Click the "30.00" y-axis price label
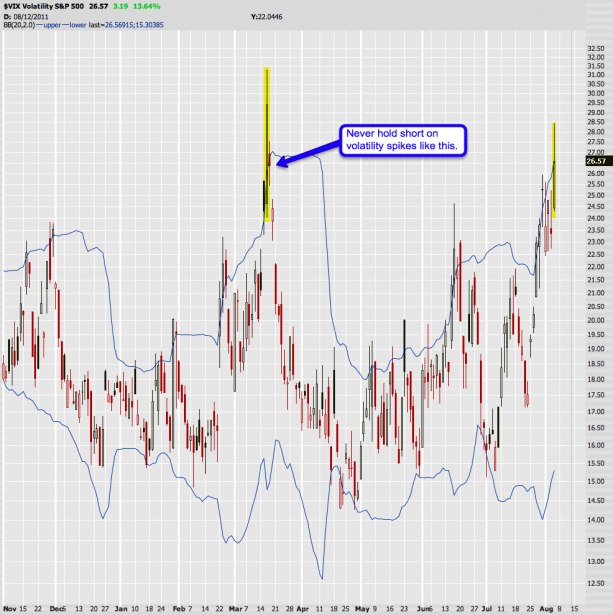Screen dimensions: 613x615 596,93
